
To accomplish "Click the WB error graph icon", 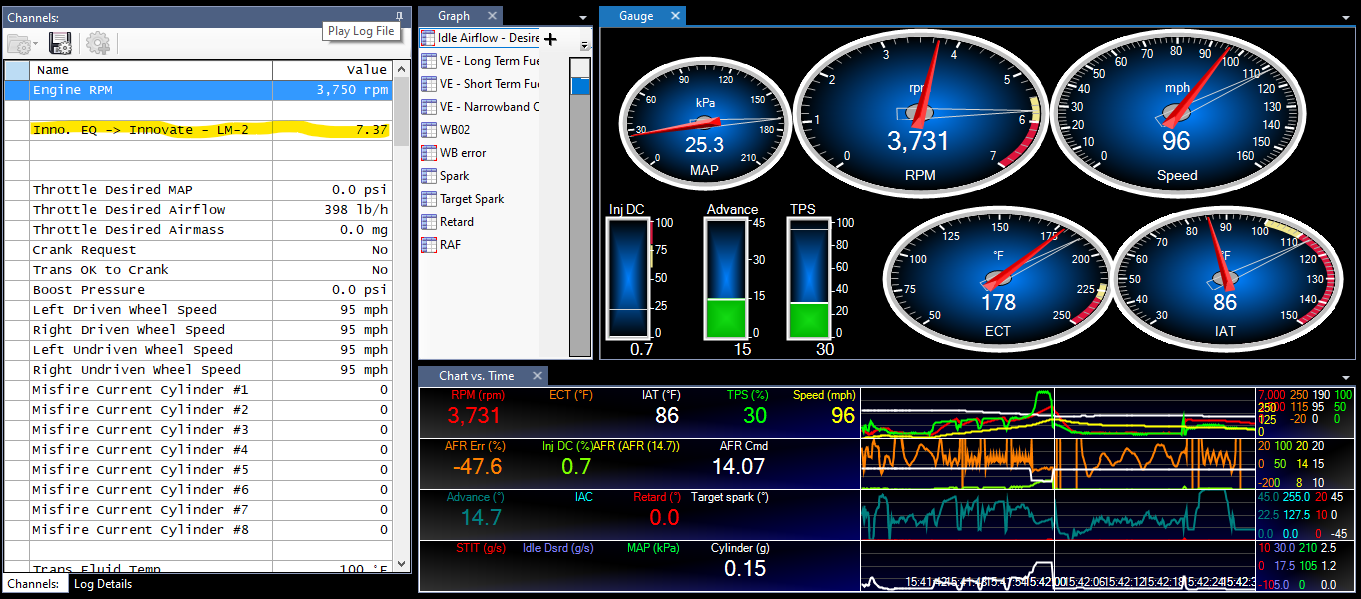I will (x=429, y=153).
